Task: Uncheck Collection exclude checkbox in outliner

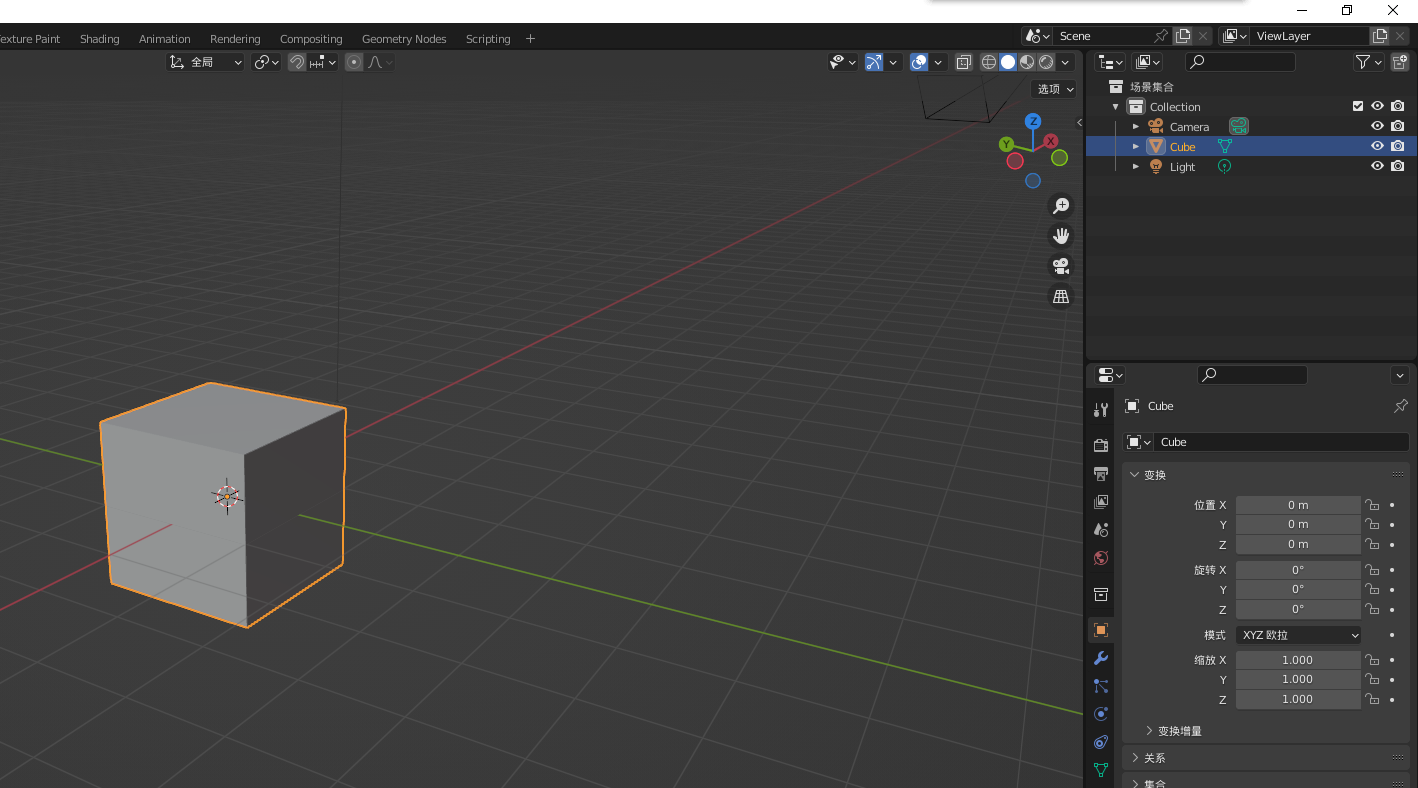Action: (x=1357, y=106)
